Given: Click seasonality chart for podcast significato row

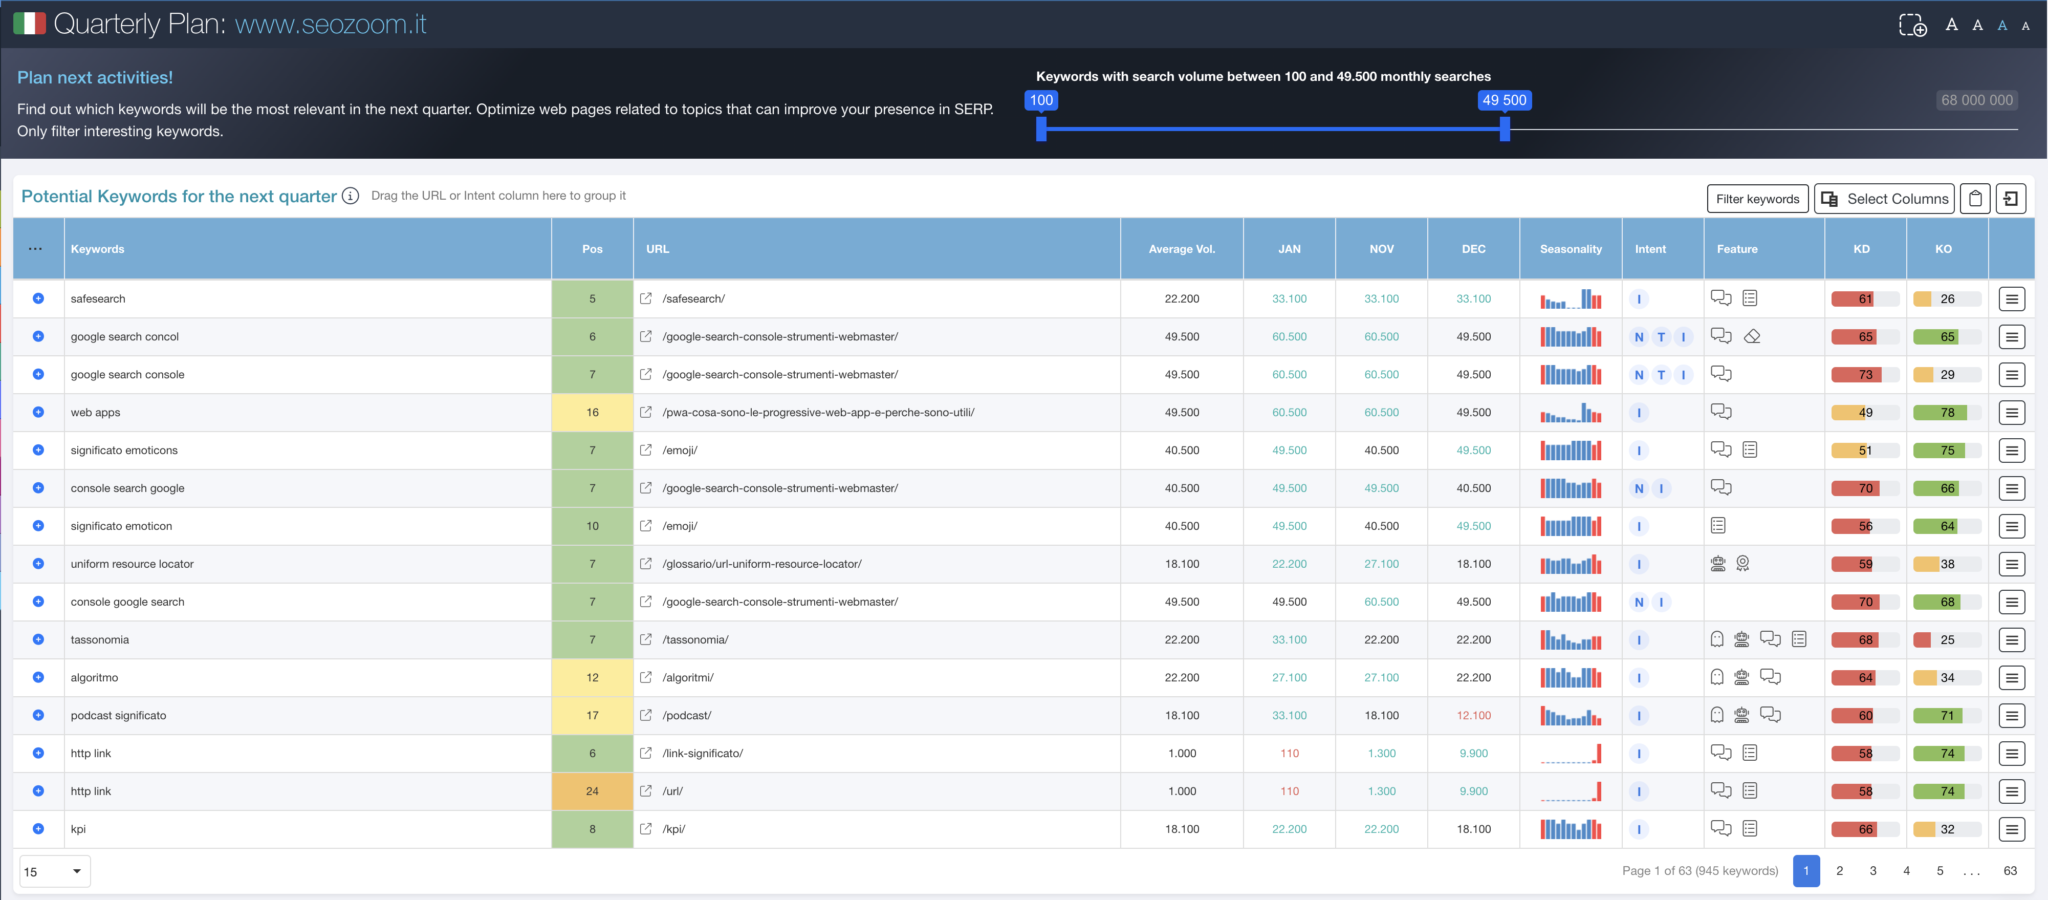Looking at the screenshot, I should point(1571,716).
